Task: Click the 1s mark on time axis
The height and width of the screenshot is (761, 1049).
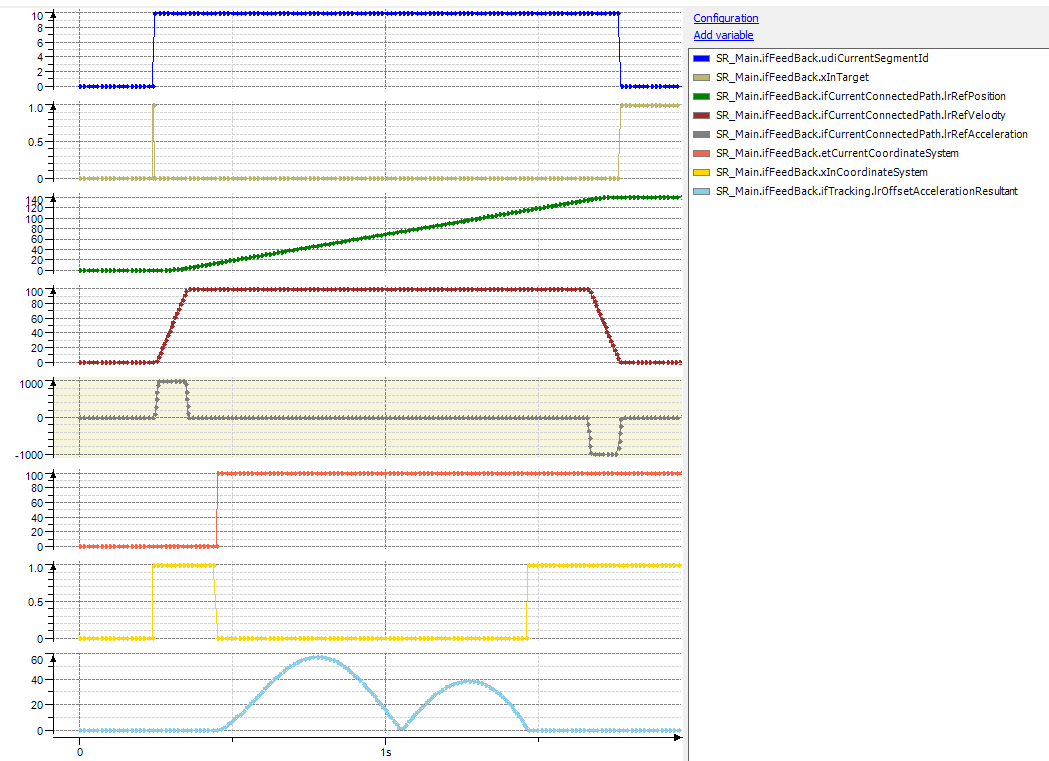Action: [386, 752]
